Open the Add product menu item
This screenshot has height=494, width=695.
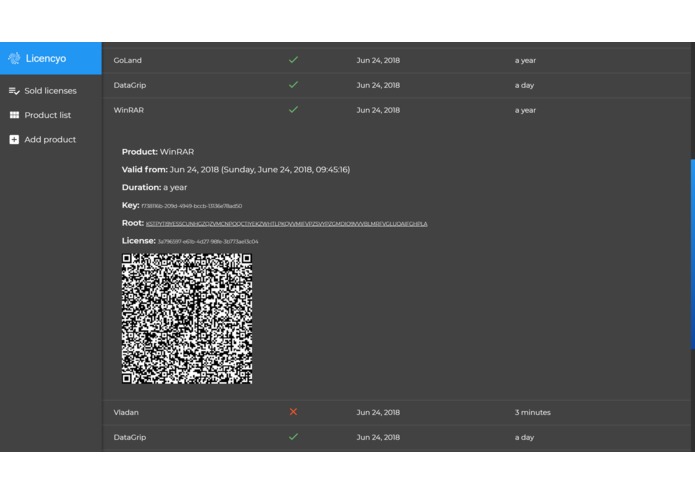(51, 140)
